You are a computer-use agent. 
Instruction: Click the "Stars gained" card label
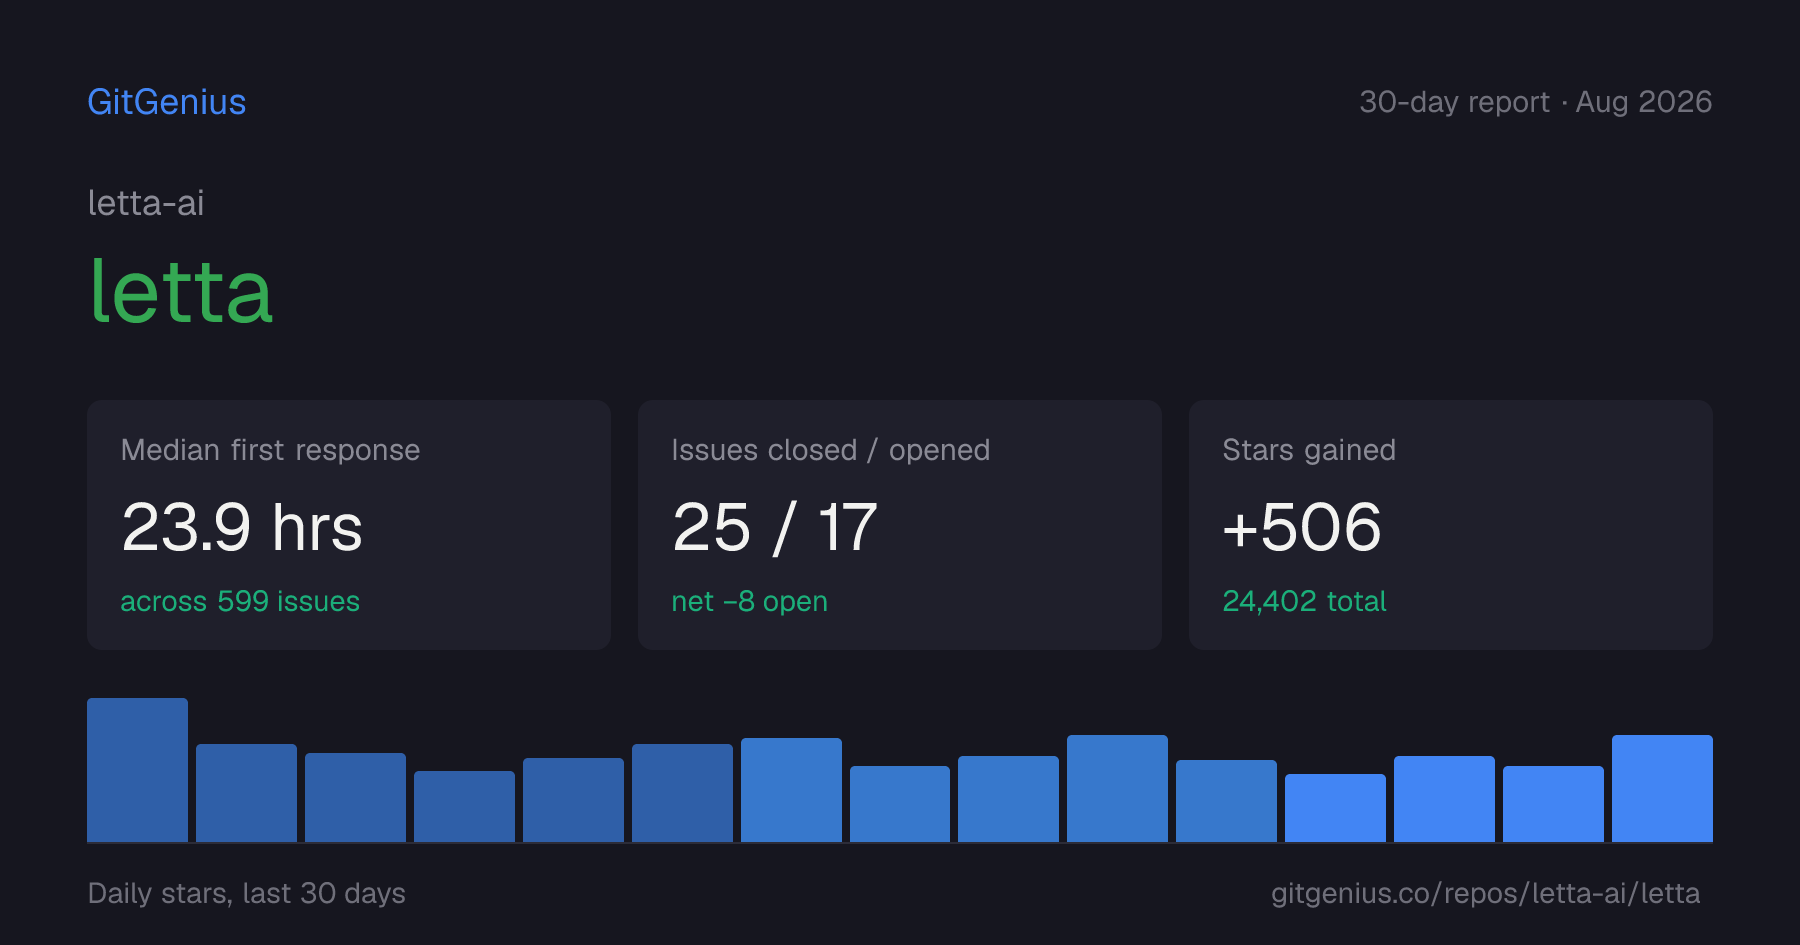tap(1309, 450)
